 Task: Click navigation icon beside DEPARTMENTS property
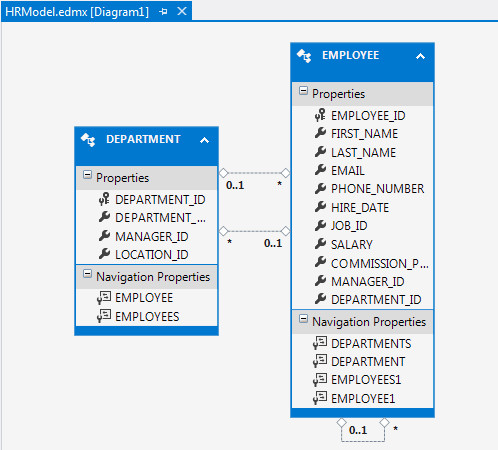(x=320, y=343)
